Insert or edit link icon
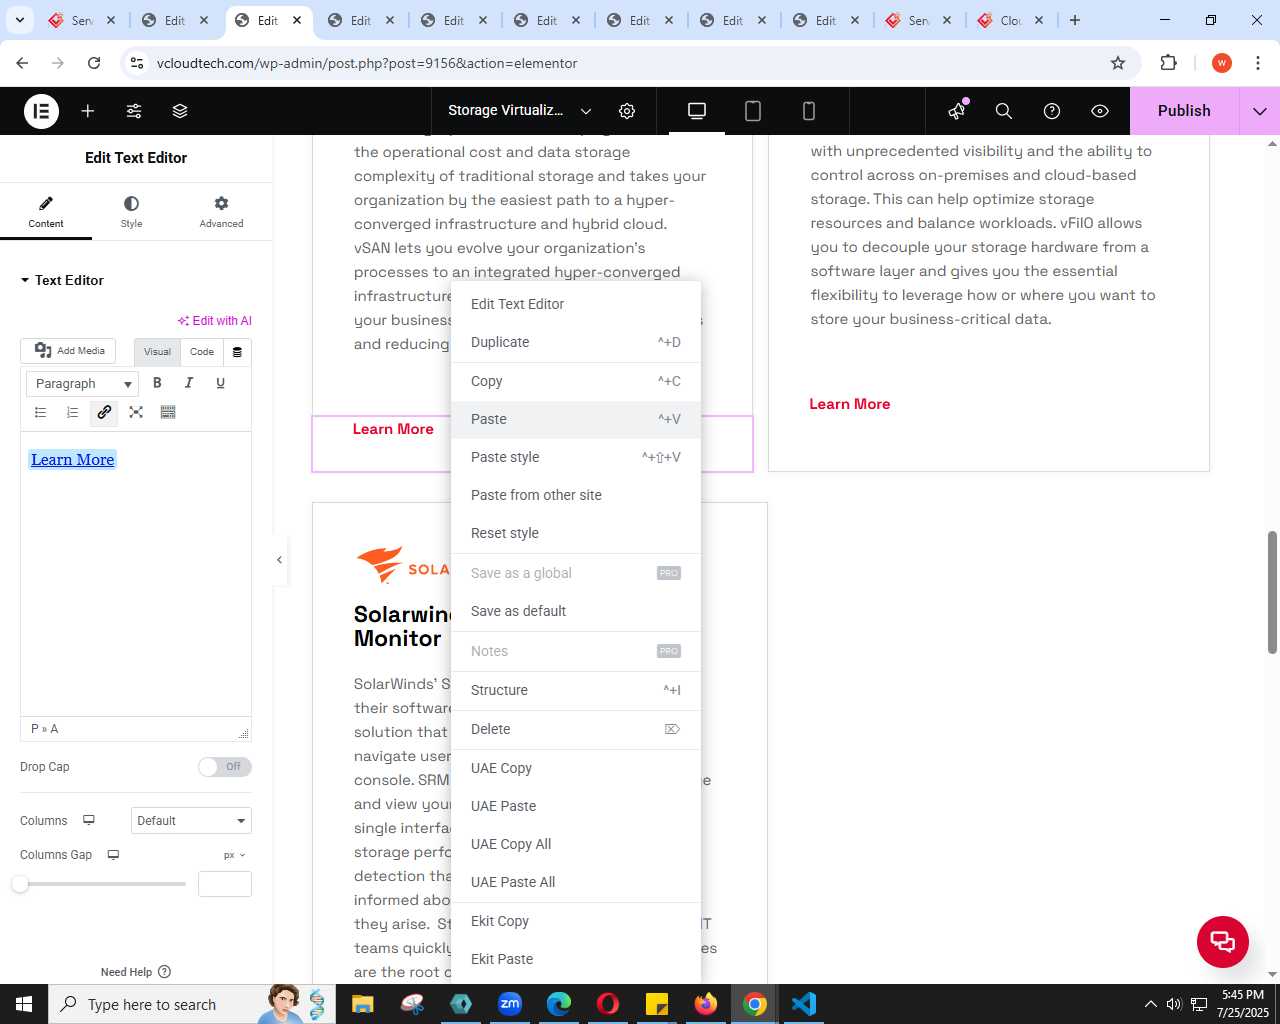Screen dimensions: 1280x1024 click(x=104, y=412)
